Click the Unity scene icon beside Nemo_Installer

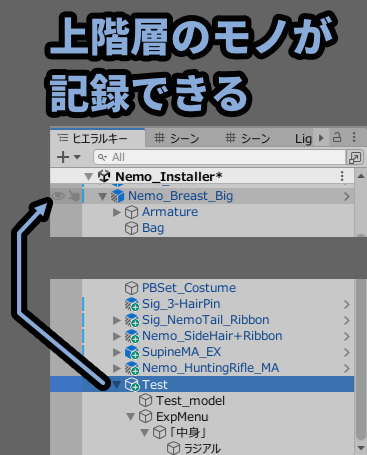pyautogui.click(x=104, y=176)
